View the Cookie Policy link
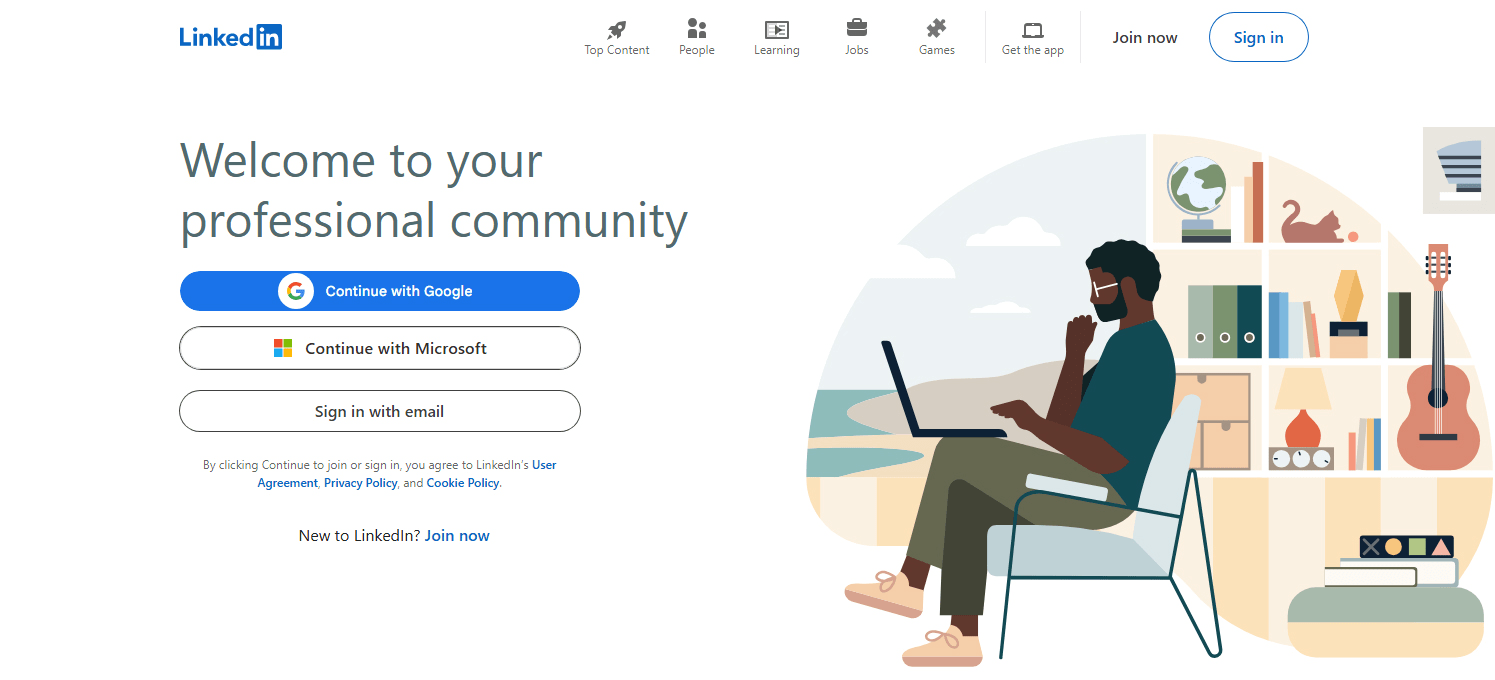The image size is (1495, 680). [x=462, y=483]
